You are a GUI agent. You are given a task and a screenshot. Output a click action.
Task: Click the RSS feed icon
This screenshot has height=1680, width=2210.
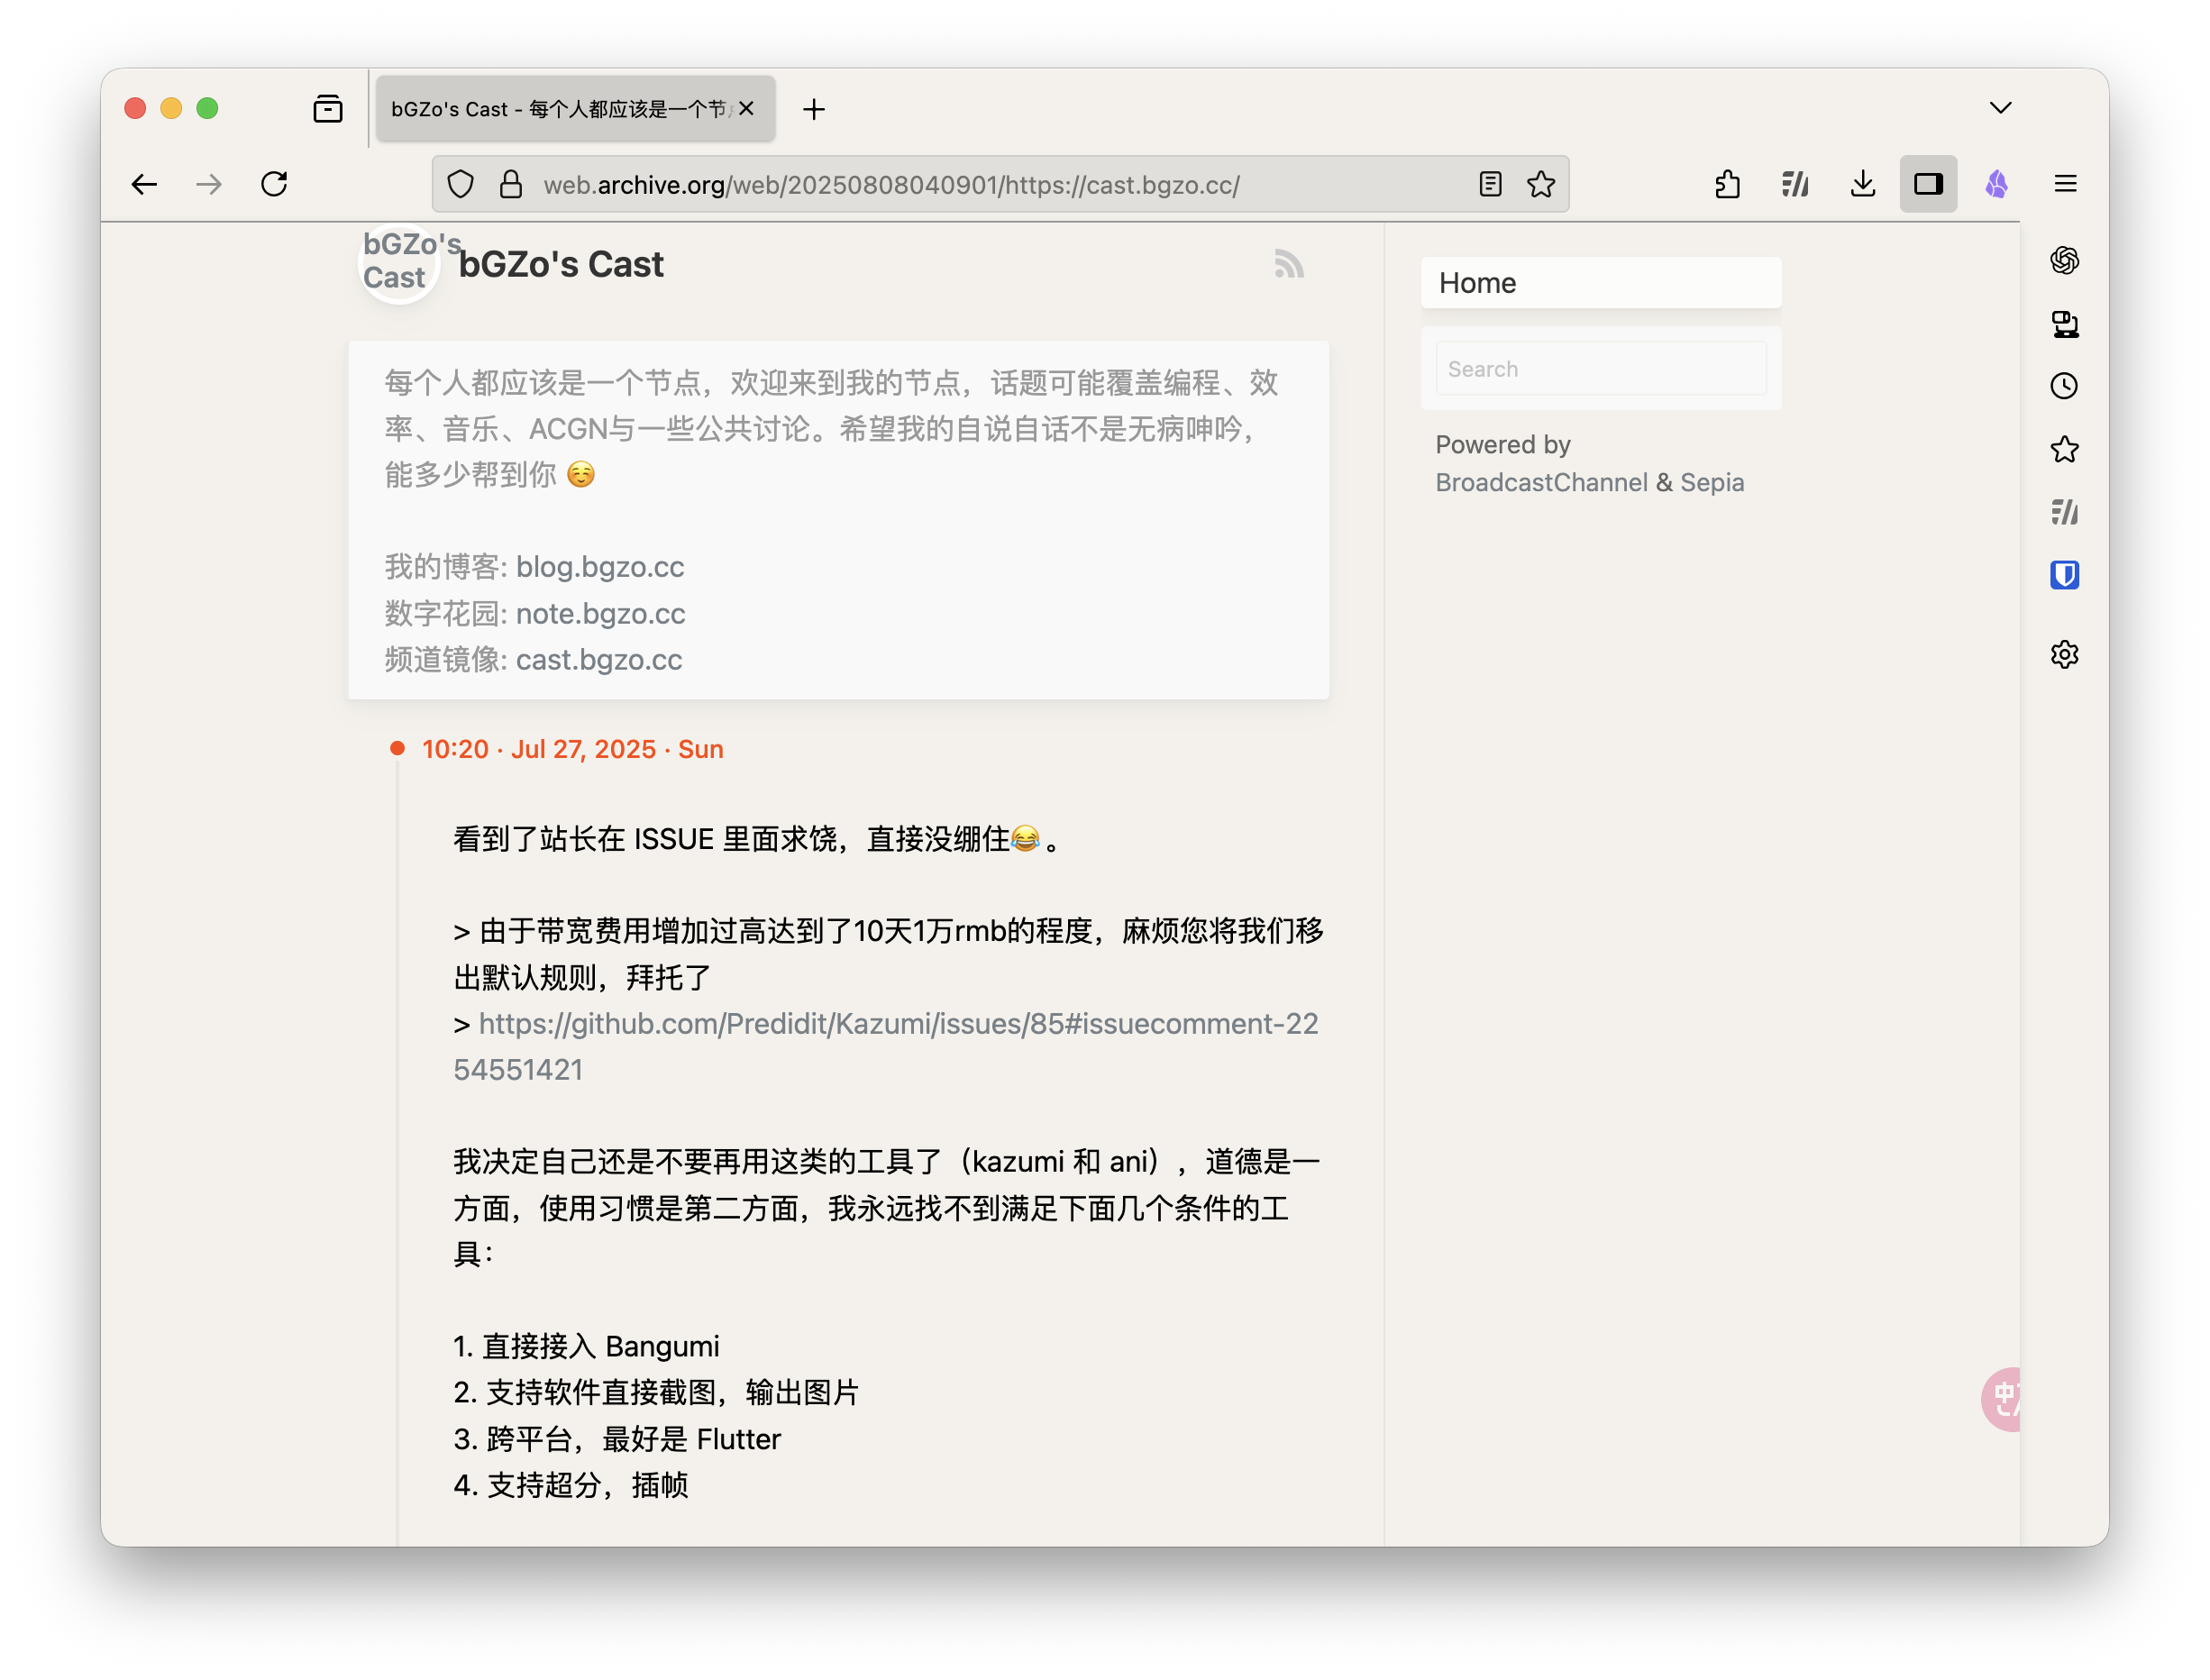tap(1289, 265)
